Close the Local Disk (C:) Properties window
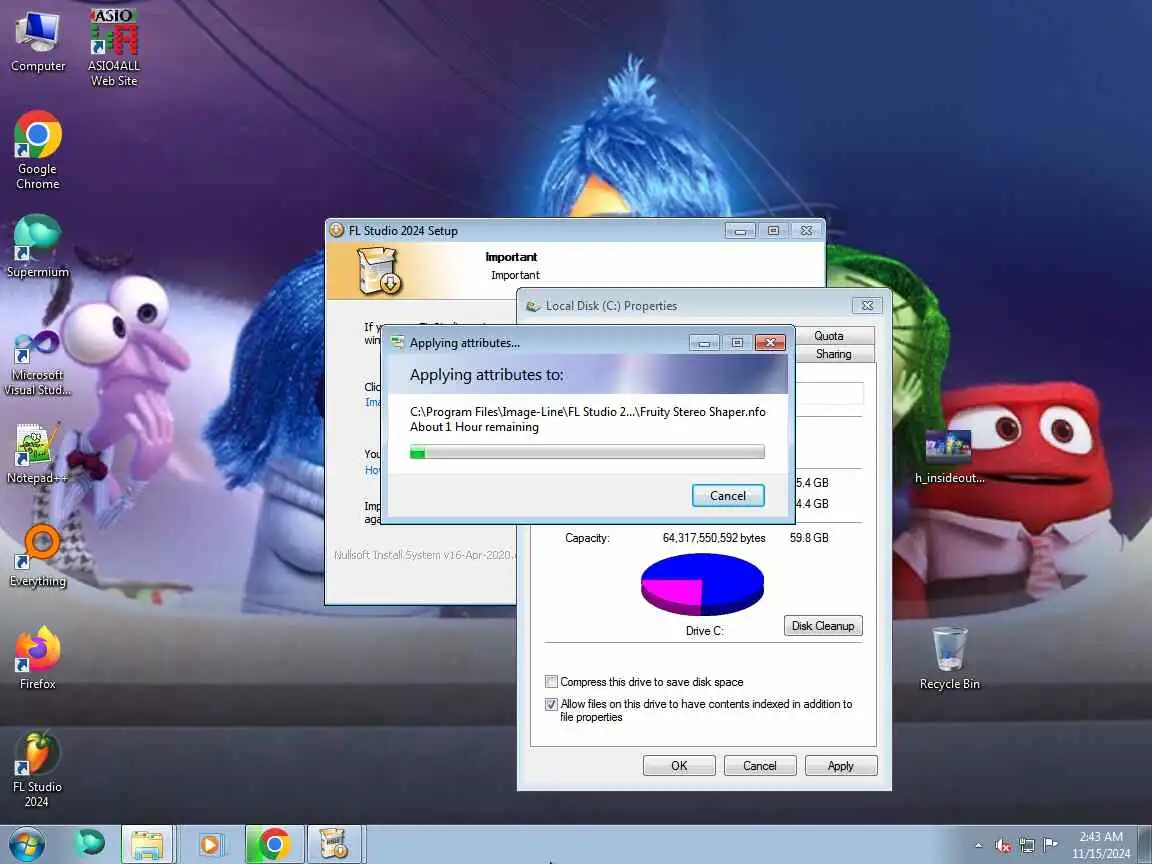 pos(867,306)
